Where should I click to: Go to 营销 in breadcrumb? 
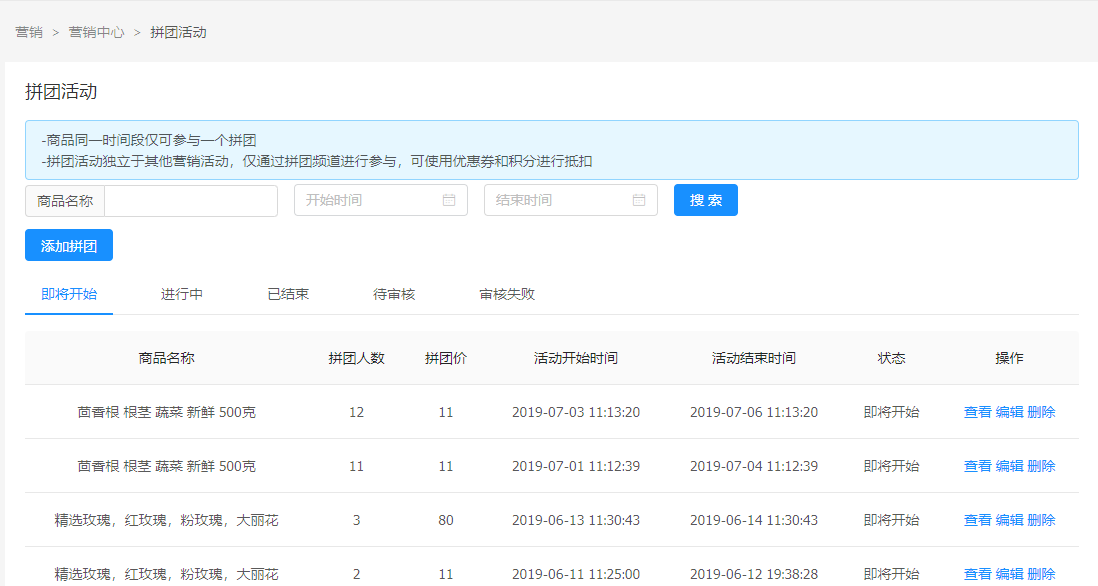tap(29, 32)
